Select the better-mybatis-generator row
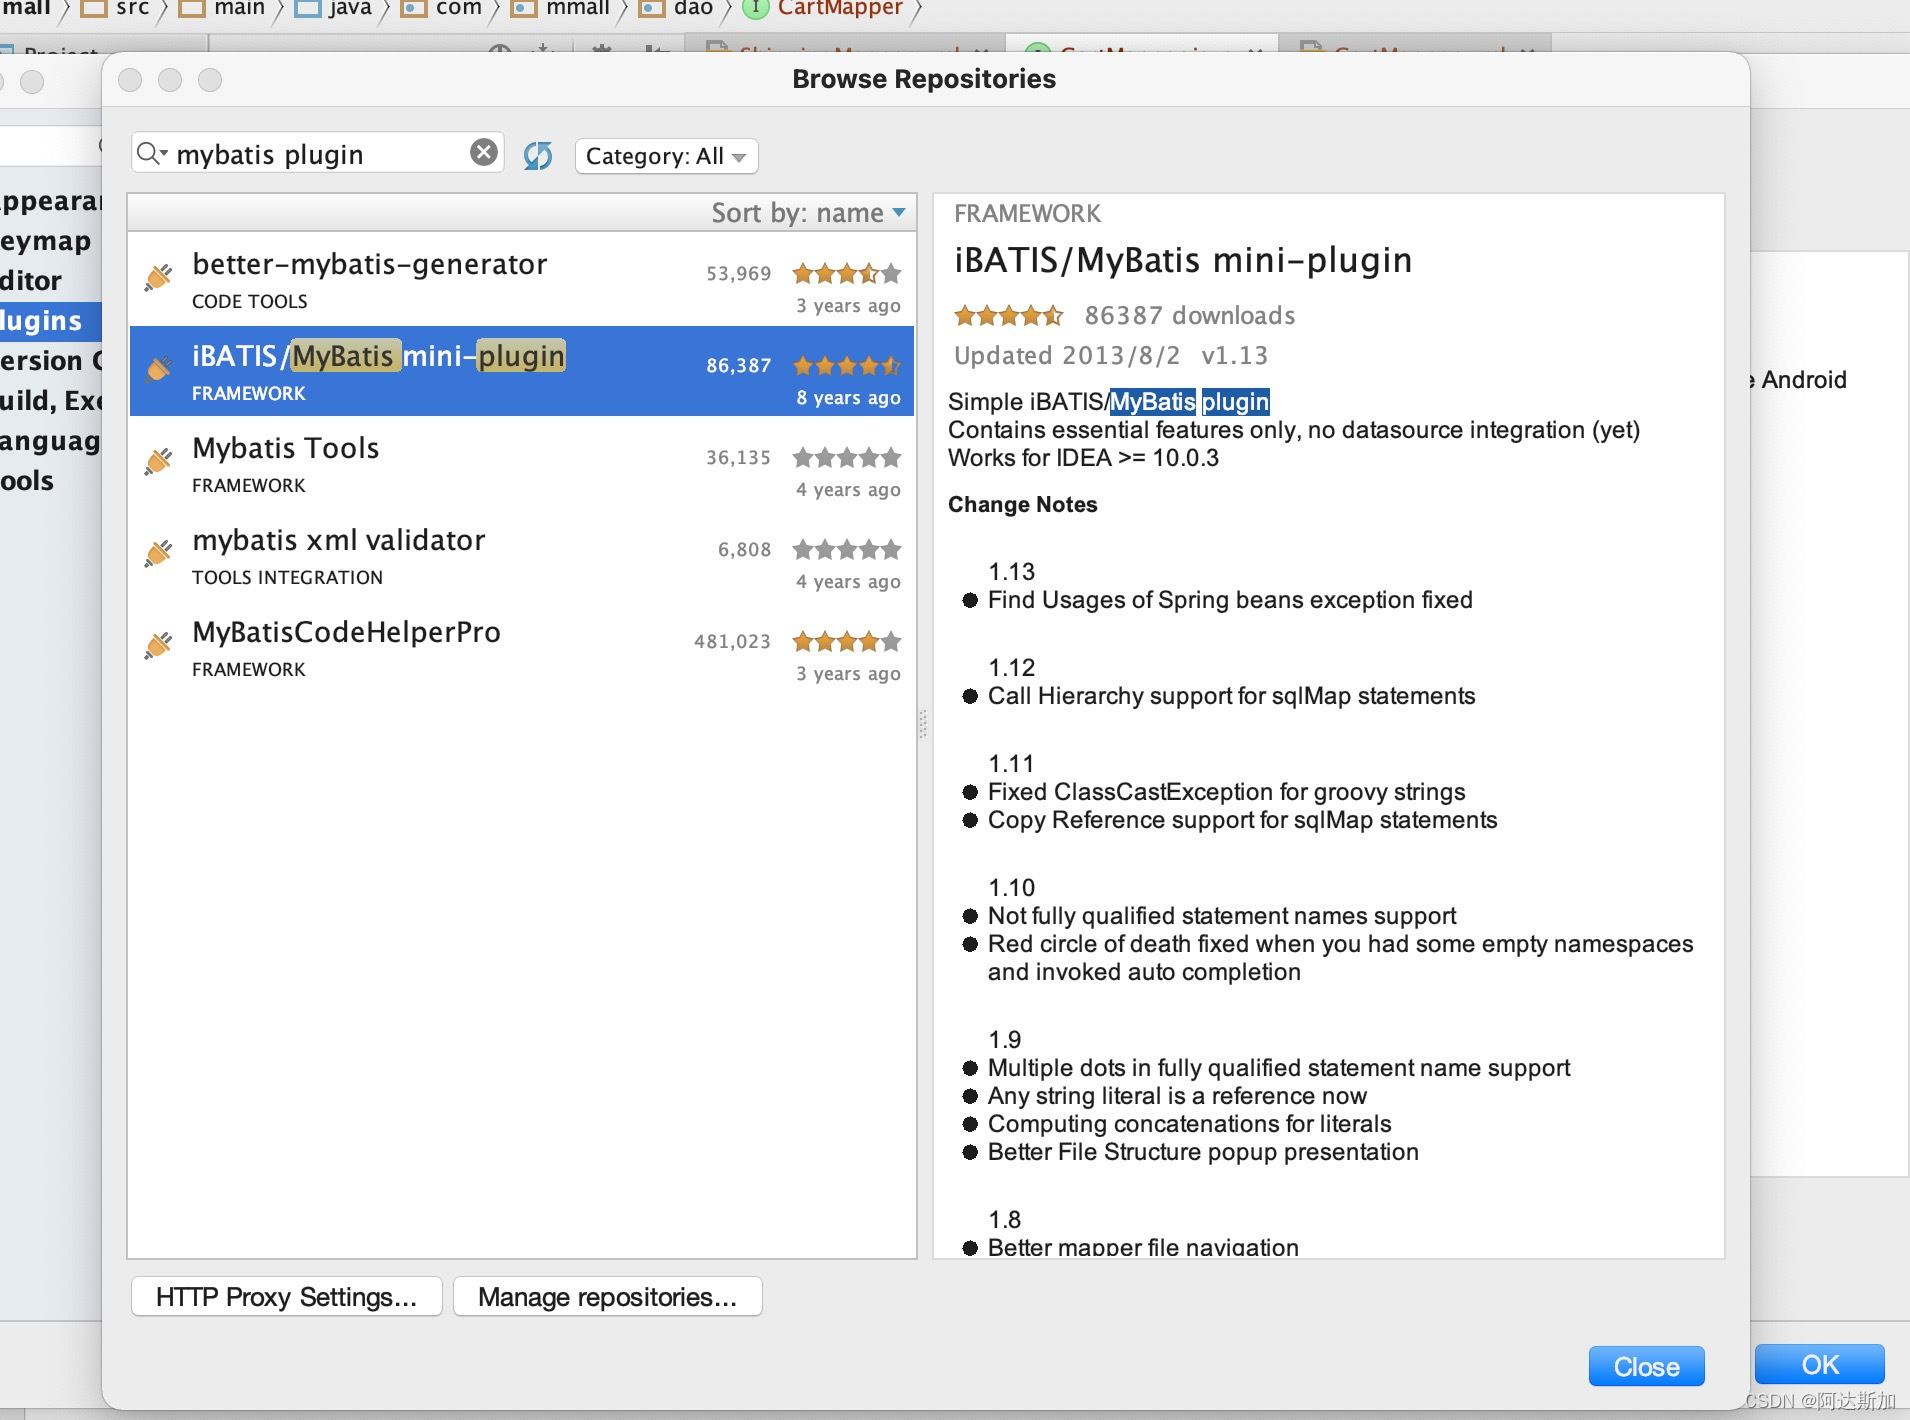Viewport: 1910px width, 1420px height. click(x=522, y=279)
